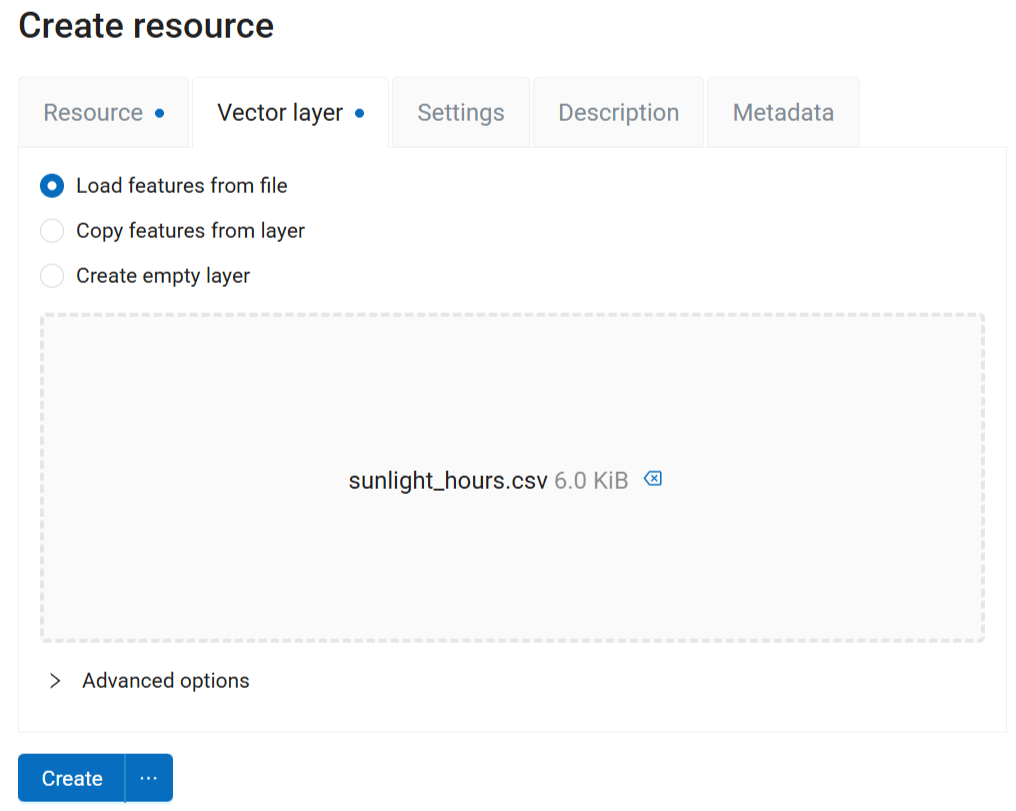This screenshot has width=1016, height=811.
Task: Click the Create button
Action: [x=72, y=778]
